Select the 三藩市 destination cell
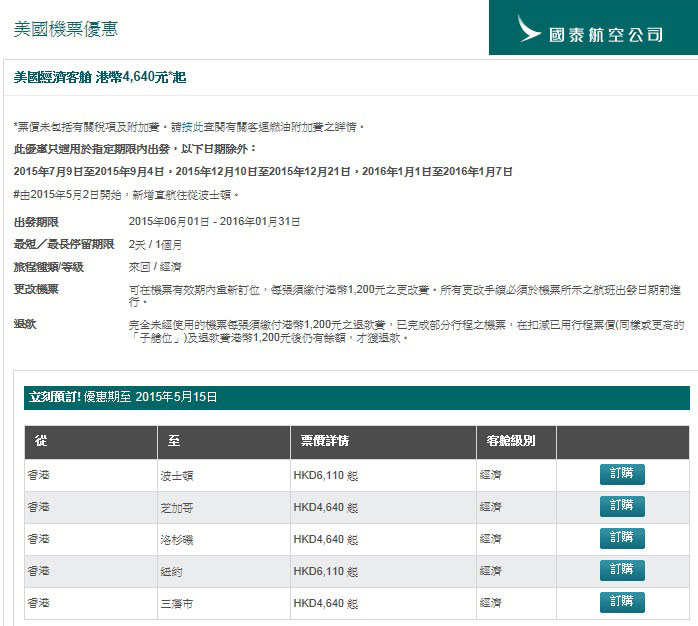The height and width of the screenshot is (626, 698). point(176,604)
